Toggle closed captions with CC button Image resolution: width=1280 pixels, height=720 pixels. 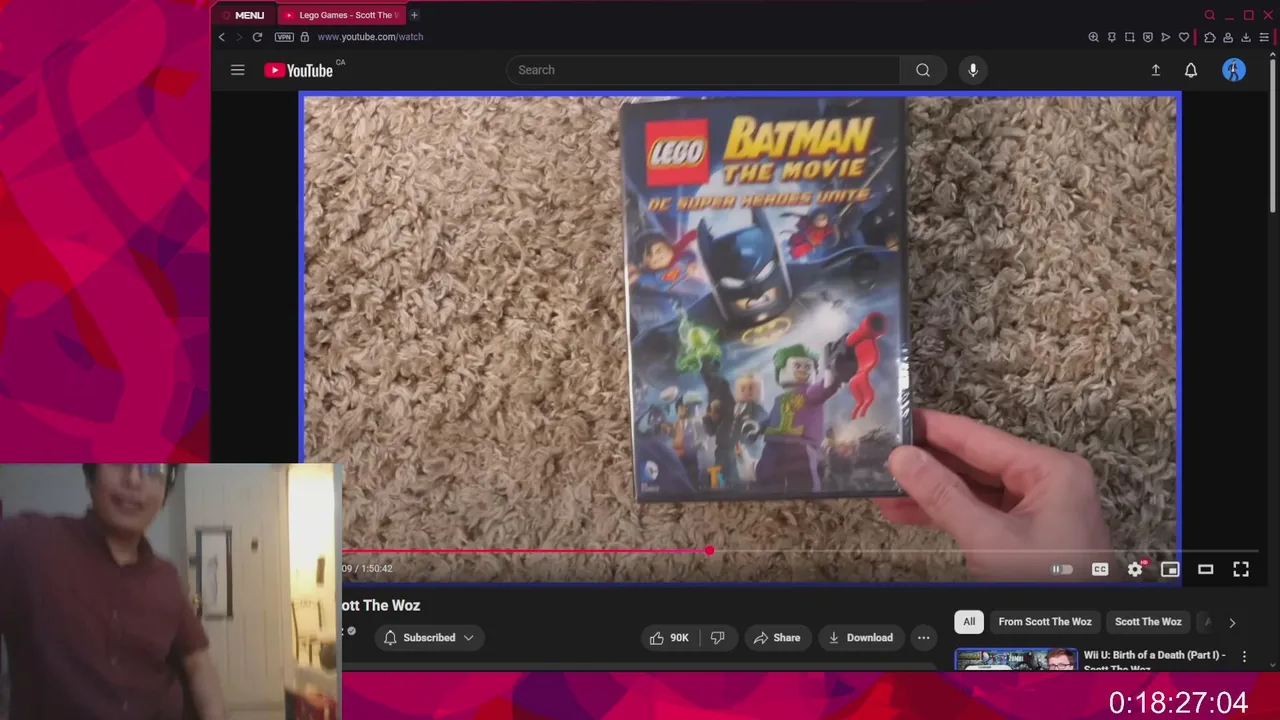(1100, 569)
